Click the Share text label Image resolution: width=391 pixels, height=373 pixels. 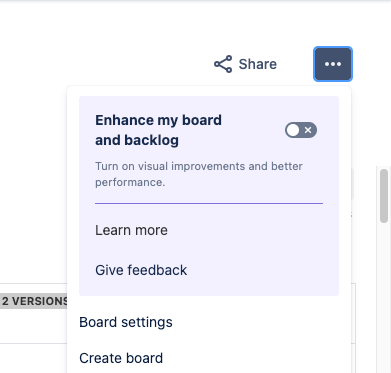[x=258, y=64]
